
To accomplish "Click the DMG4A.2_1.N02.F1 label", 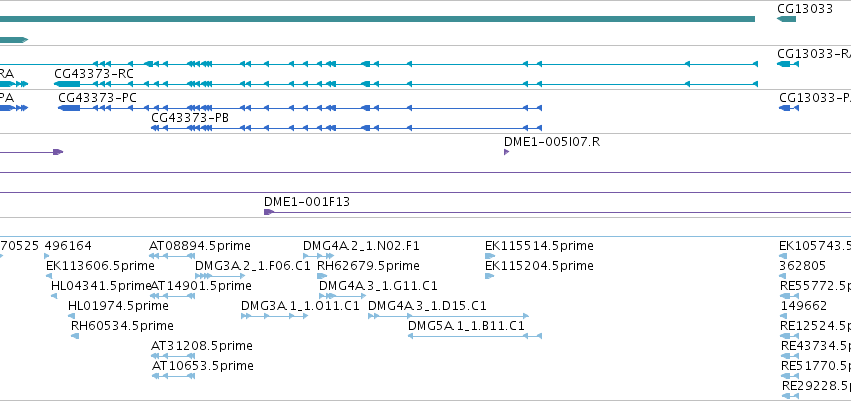I will coord(361,246).
